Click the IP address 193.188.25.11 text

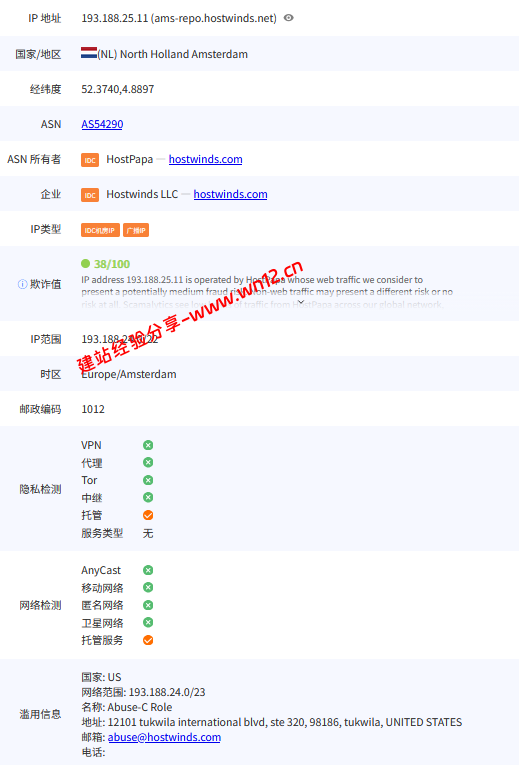[115, 19]
